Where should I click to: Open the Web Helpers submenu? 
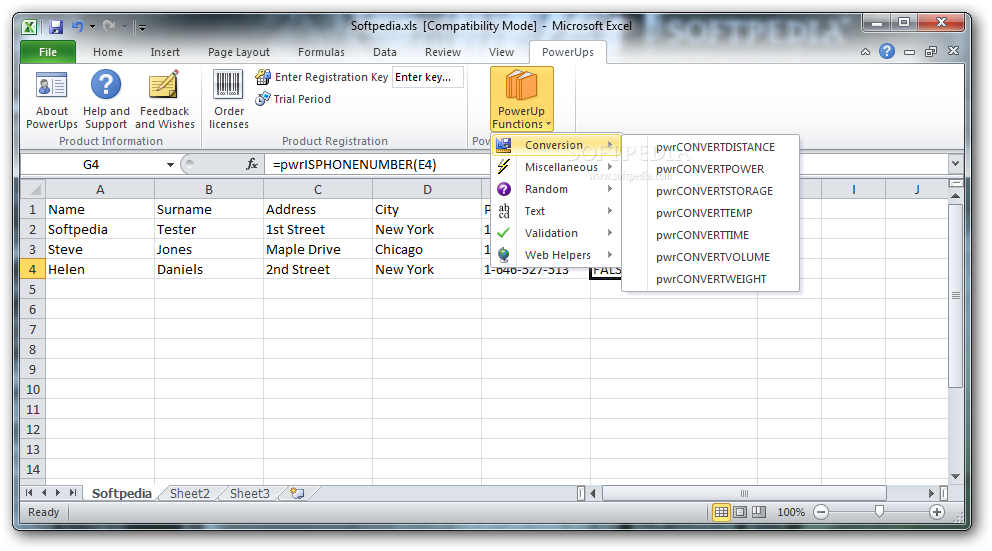click(x=556, y=255)
